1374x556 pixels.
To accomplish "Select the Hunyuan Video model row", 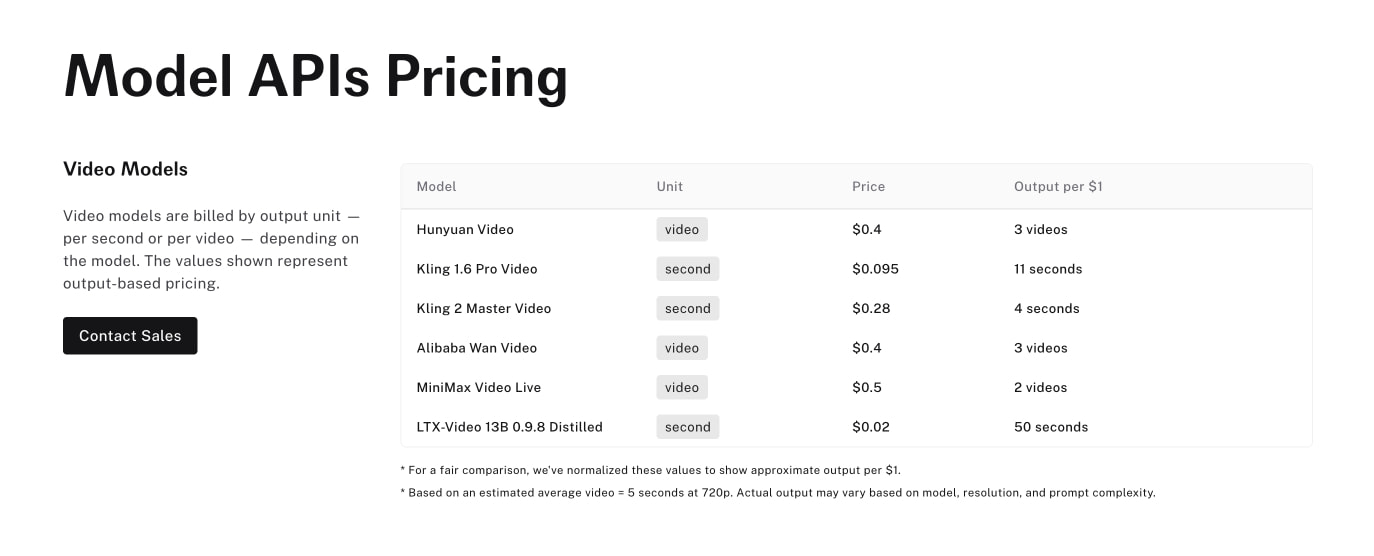I will [x=856, y=229].
